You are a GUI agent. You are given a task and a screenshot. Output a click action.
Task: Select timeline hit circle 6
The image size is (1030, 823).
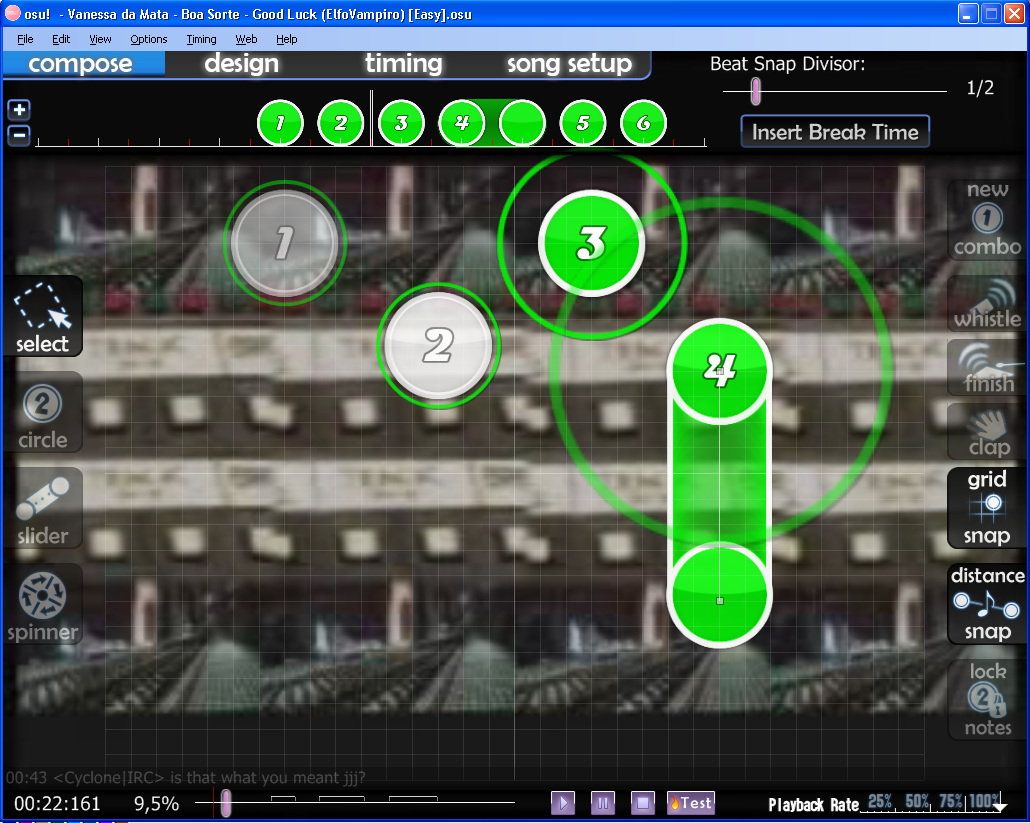click(x=643, y=123)
